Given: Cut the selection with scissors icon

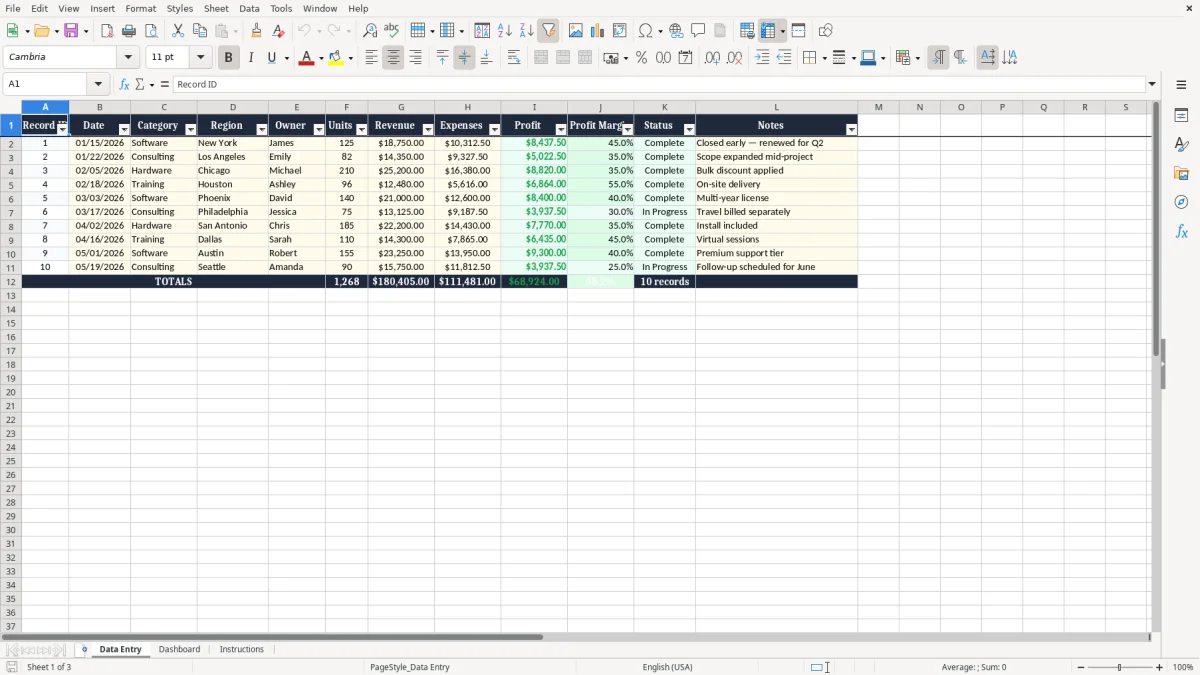Looking at the screenshot, I should tap(178, 31).
